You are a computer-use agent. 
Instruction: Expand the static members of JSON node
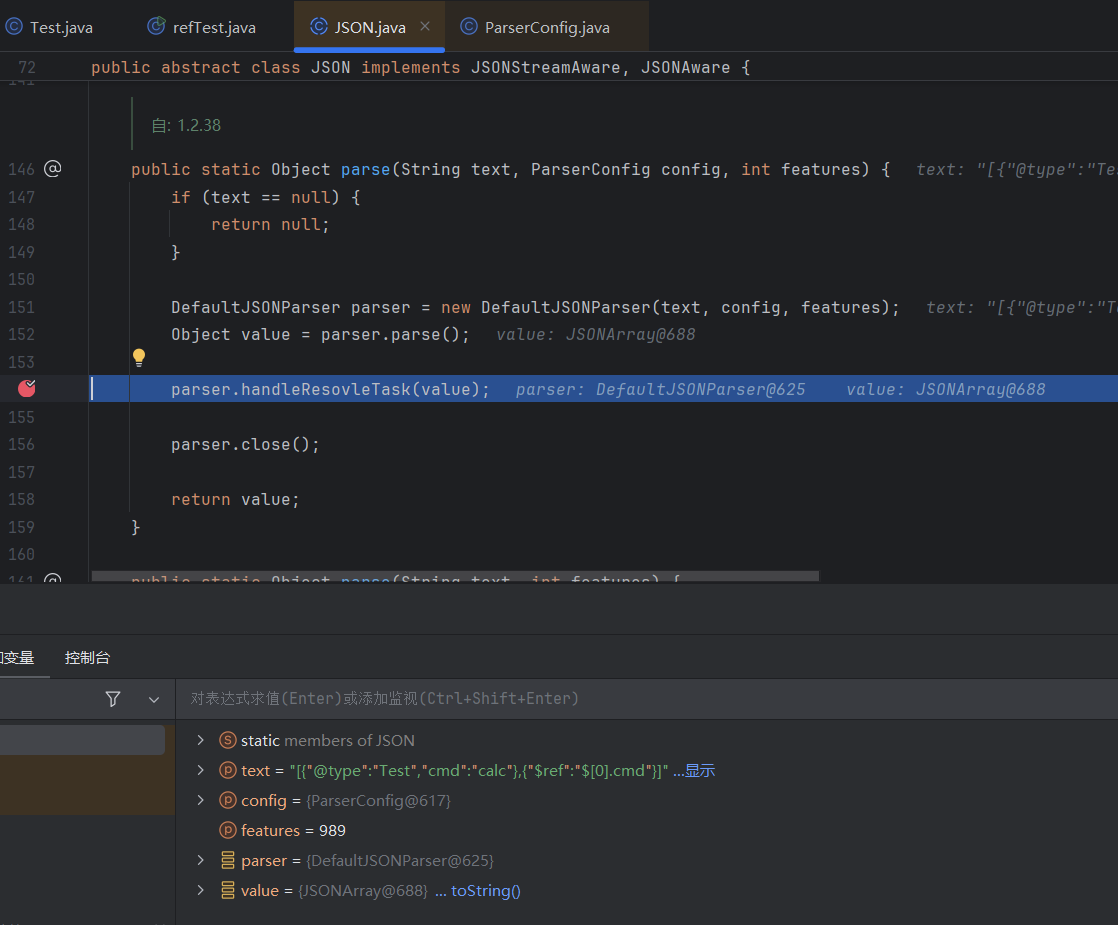coord(201,740)
